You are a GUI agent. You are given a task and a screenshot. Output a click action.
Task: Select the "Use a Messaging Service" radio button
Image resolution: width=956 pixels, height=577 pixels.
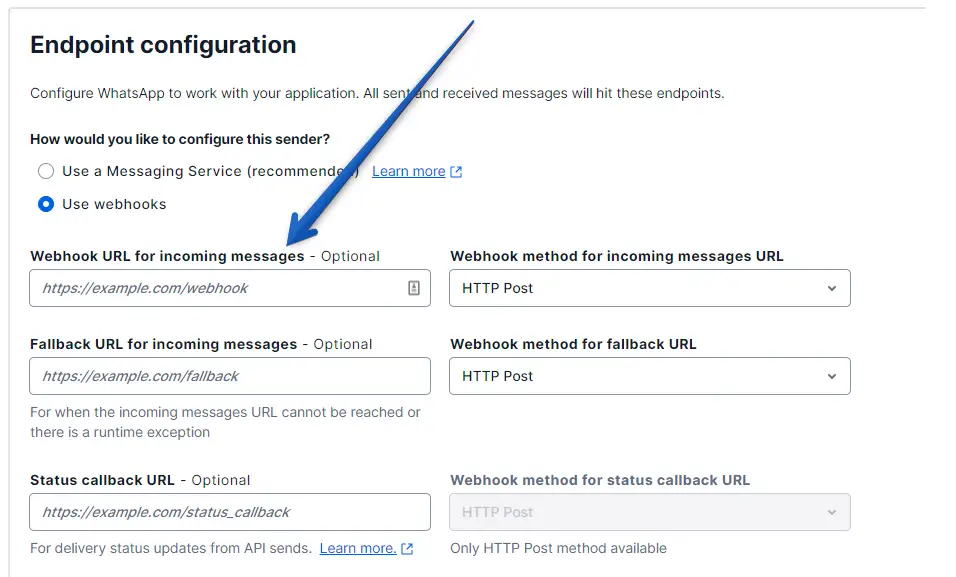[46, 171]
